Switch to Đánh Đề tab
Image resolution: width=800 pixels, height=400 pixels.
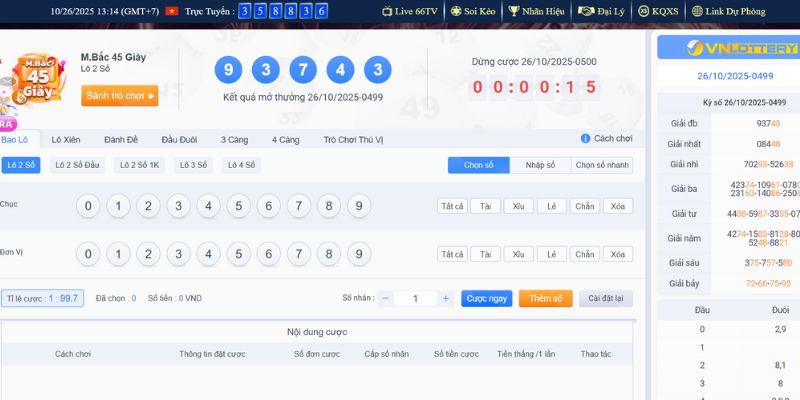(121, 140)
